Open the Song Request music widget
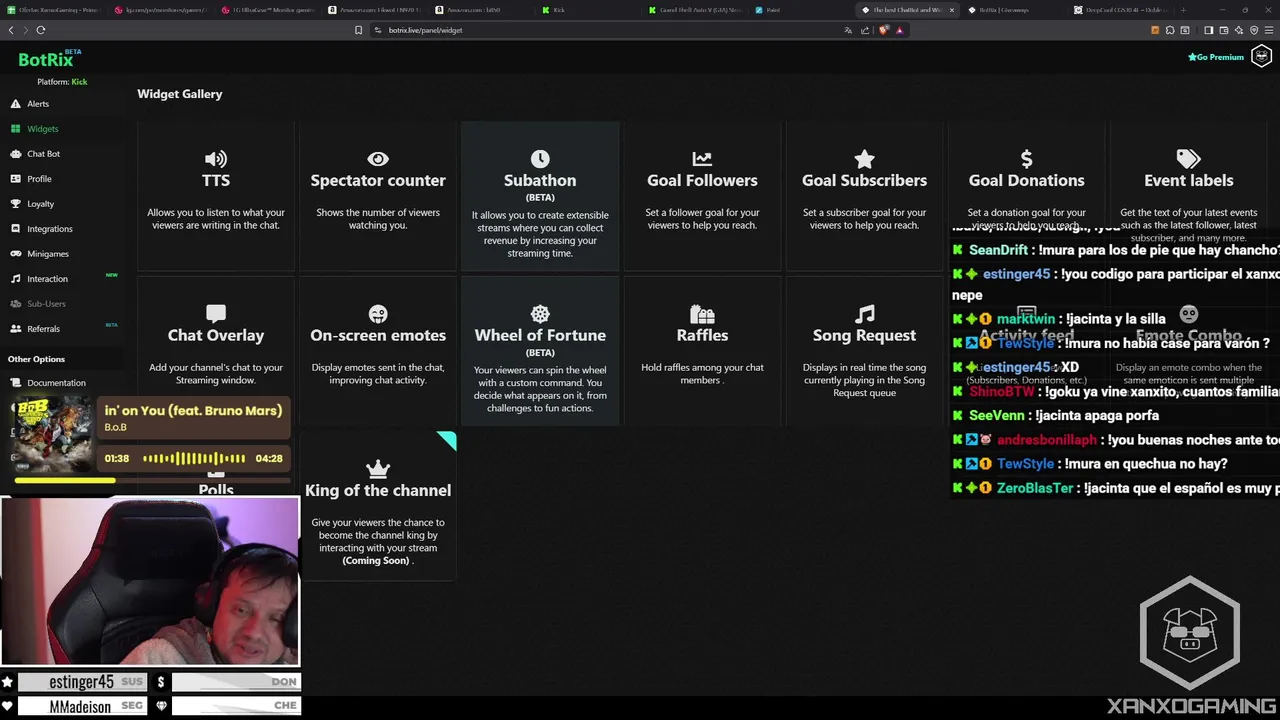 tap(864, 352)
